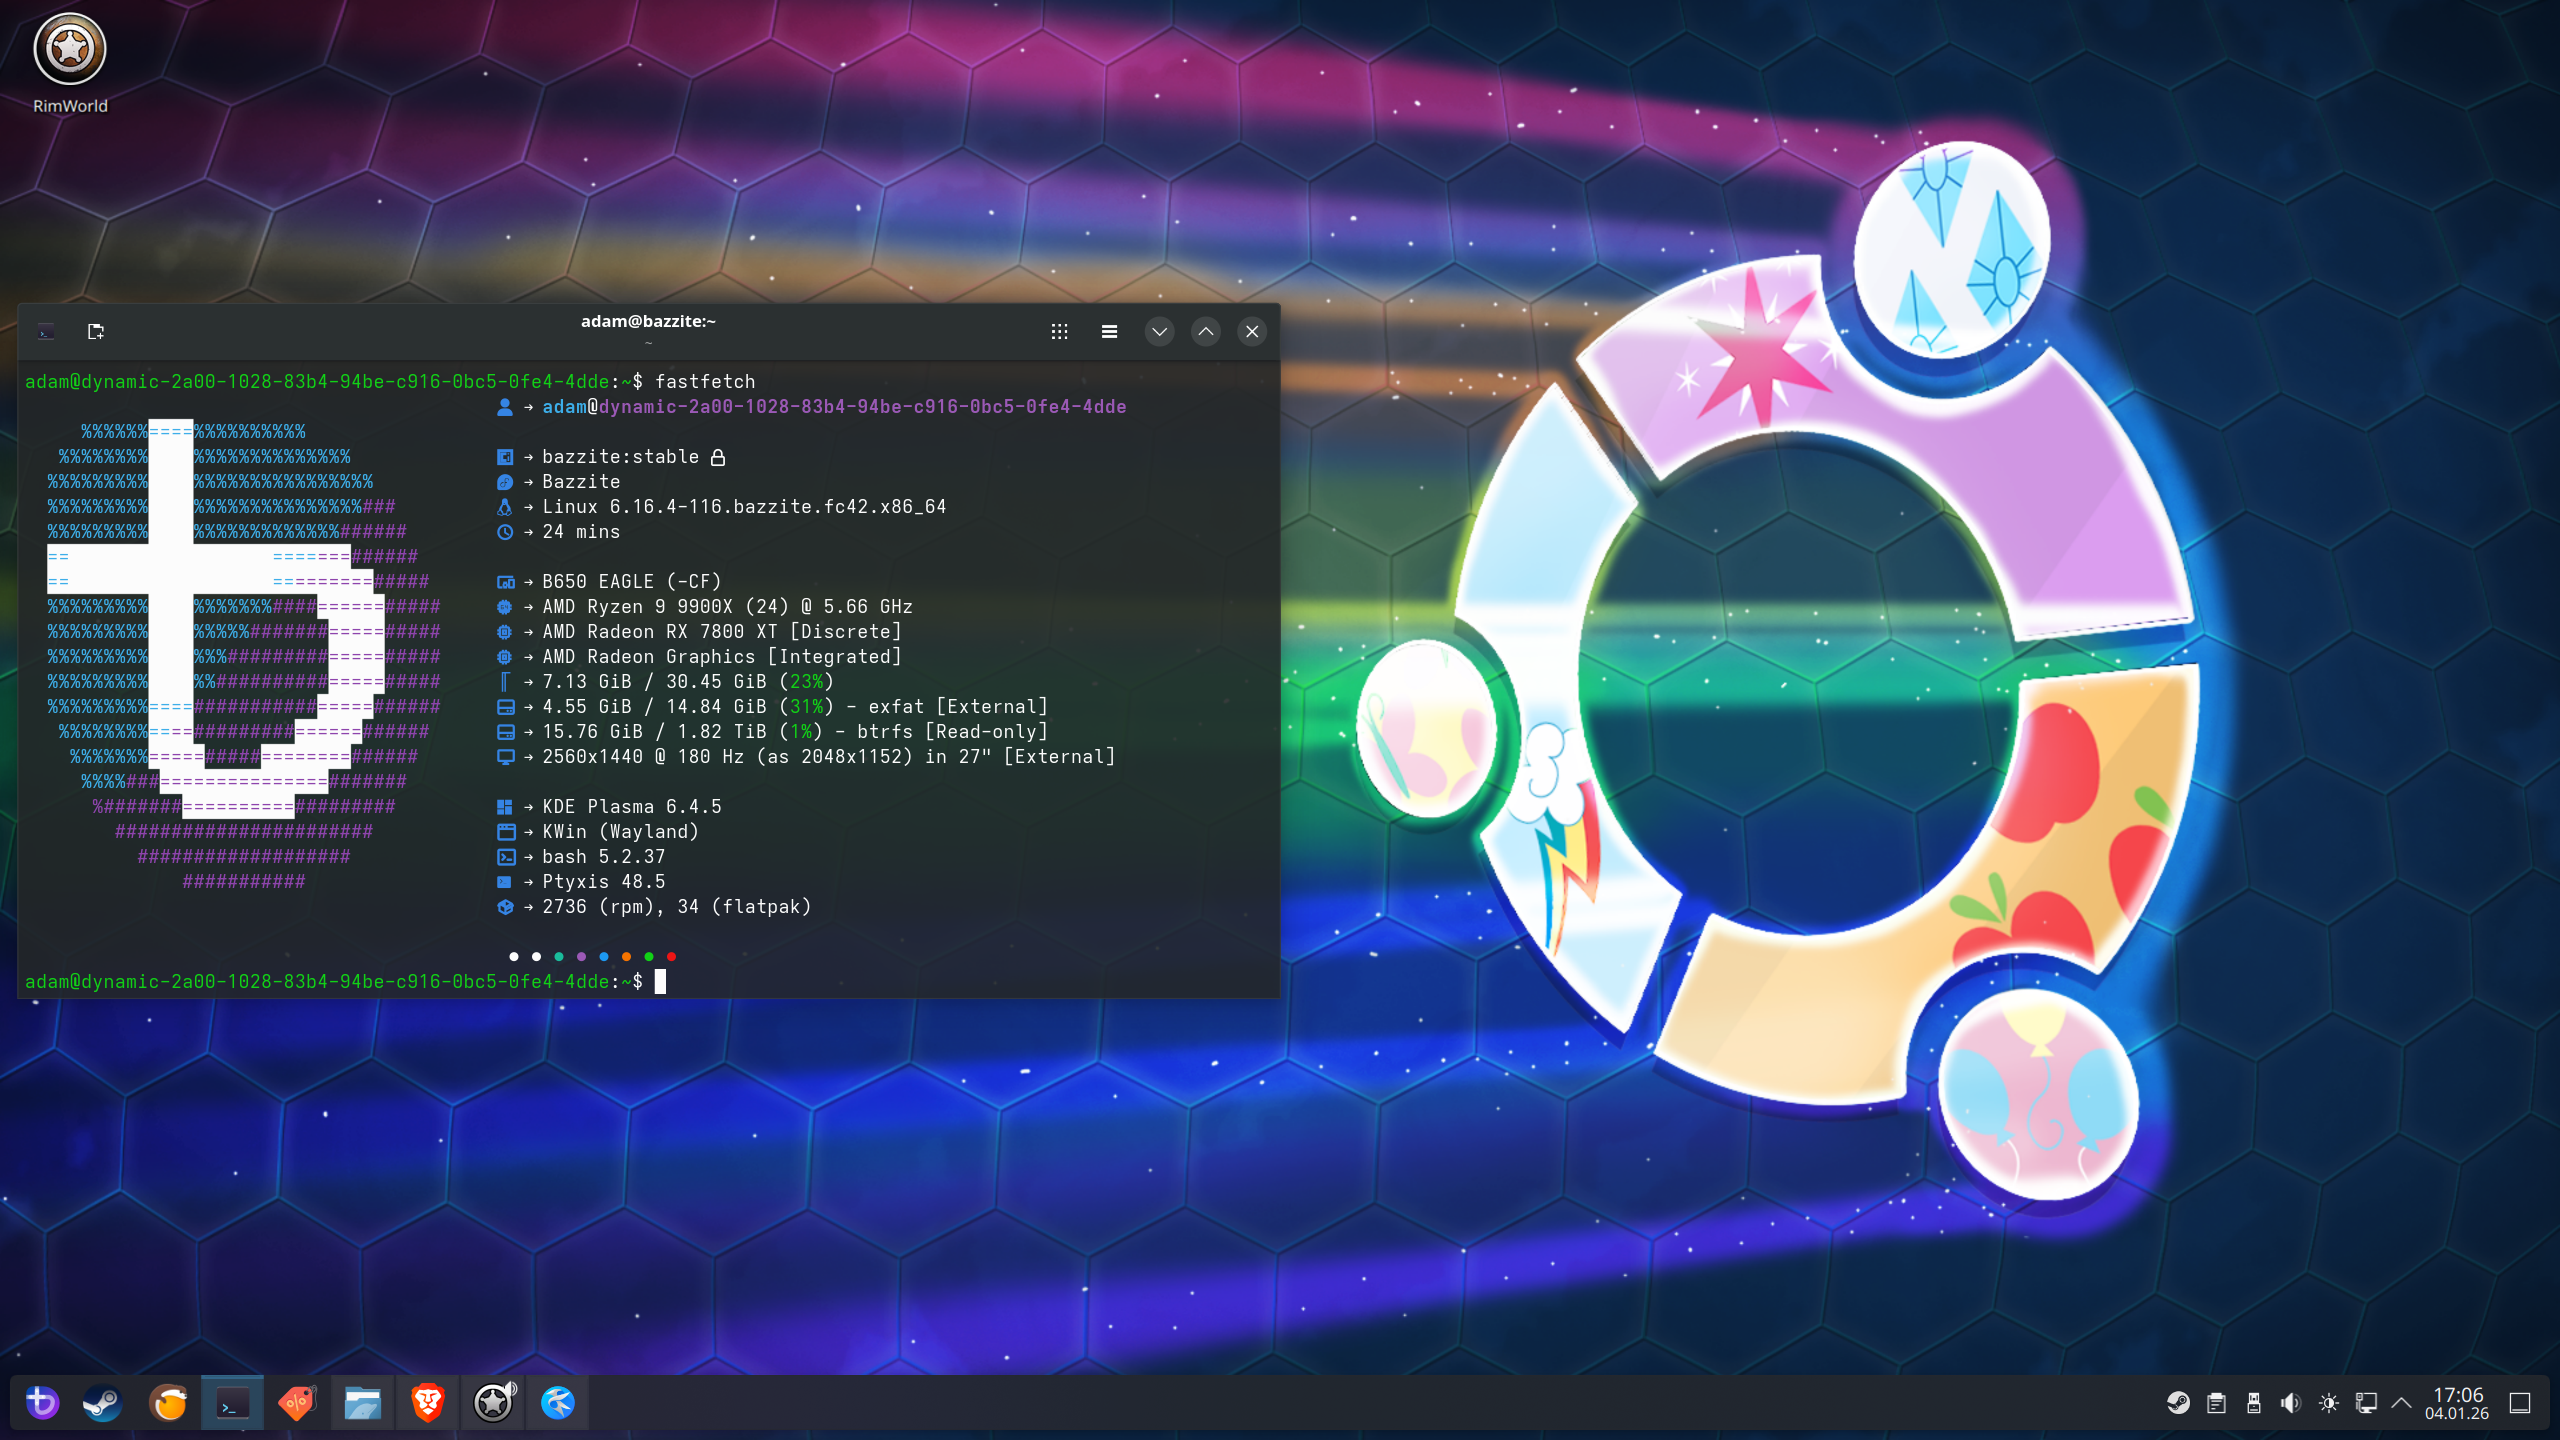The height and width of the screenshot is (1440, 2560).
Task: Launch Brave browser from taskbar
Action: [427, 1403]
